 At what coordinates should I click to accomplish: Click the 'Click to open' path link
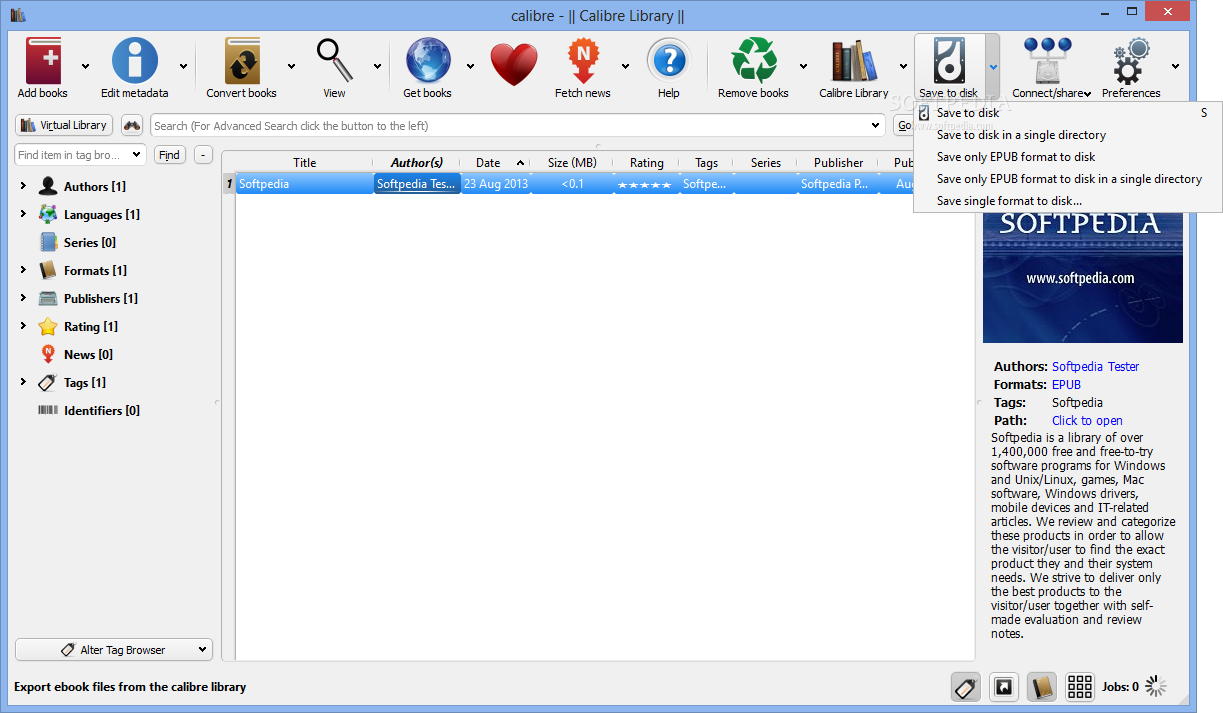(x=1087, y=421)
